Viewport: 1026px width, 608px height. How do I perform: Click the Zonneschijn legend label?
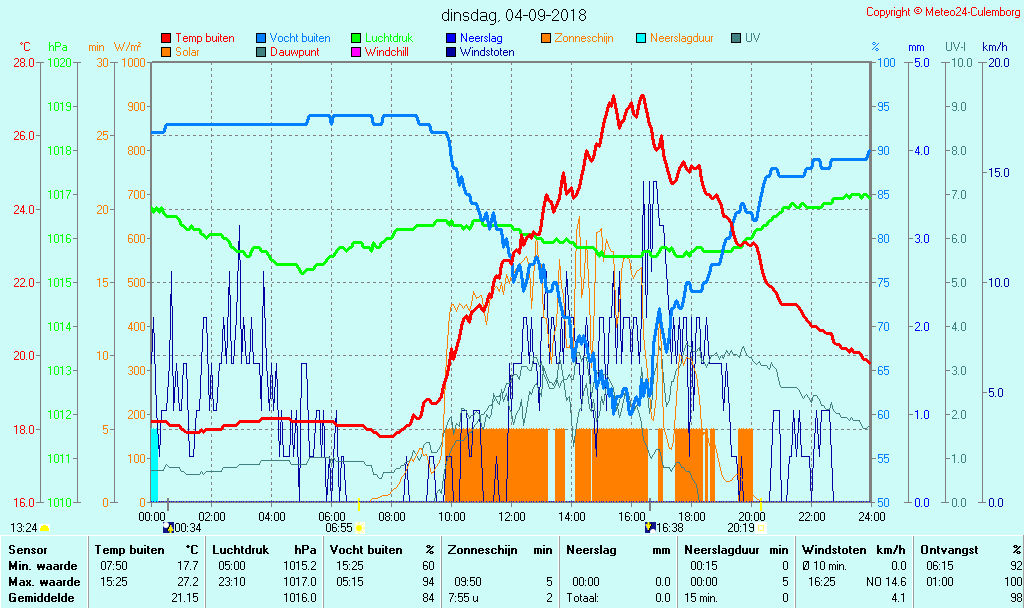point(584,39)
